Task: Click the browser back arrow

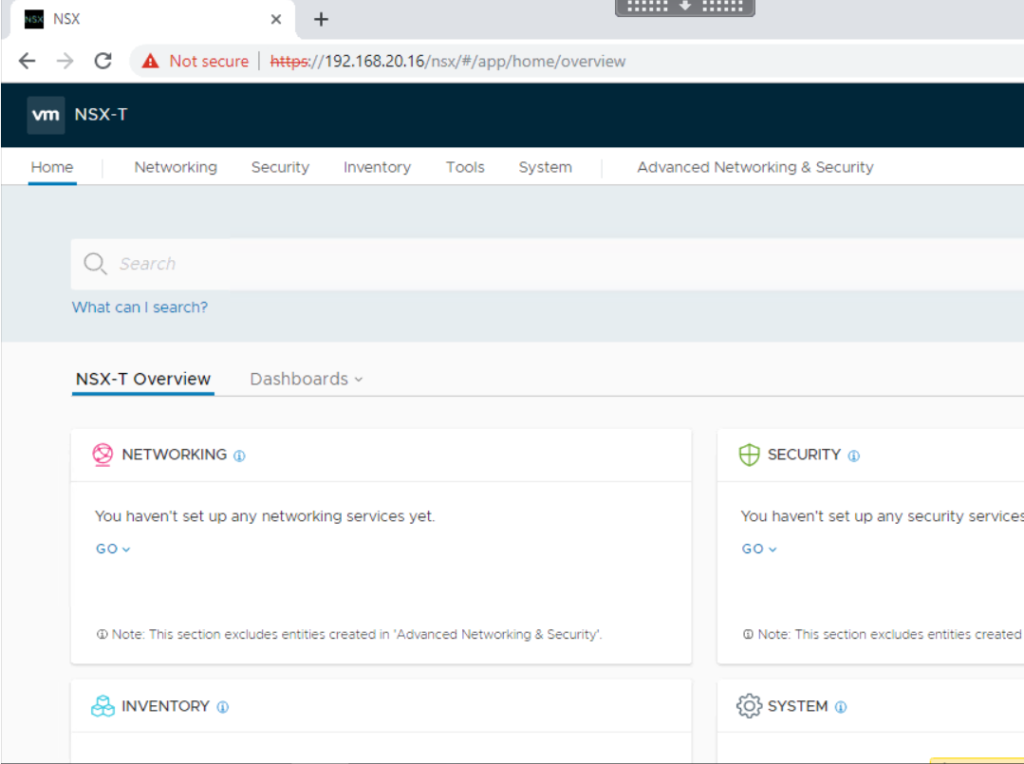Action: coord(27,61)
